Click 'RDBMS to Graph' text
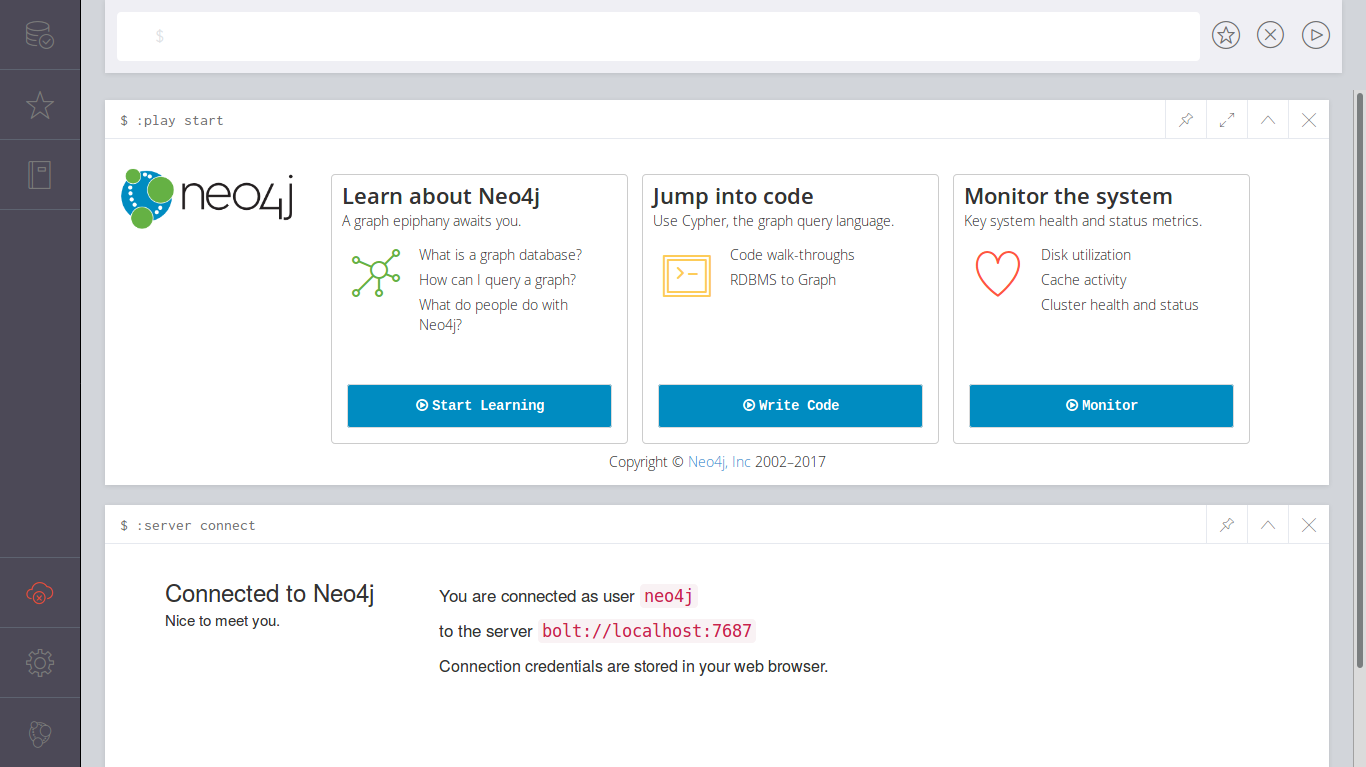This screenshot has height=767, width=1366. pos(783,280)
